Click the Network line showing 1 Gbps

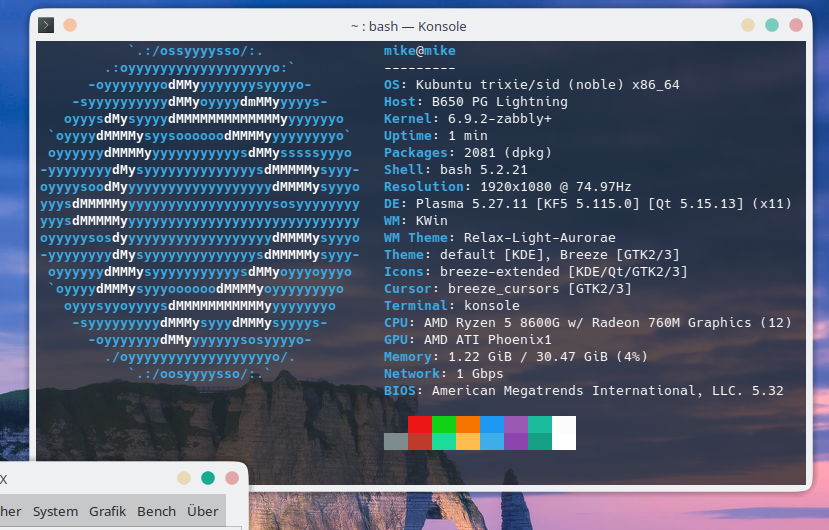[444, 373]
